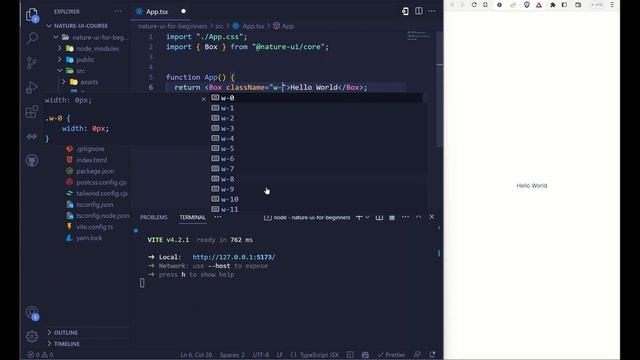Open browser extensions puzzle icon
The height and width of the screenshot is (360, 640).
(x=553, y=5)
